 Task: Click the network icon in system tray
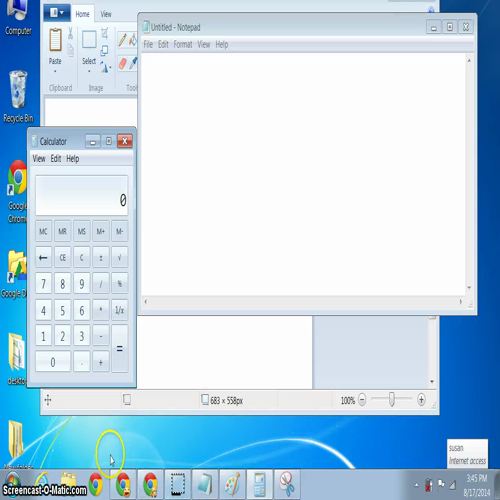pyautogui.click(x=452, y=485)
